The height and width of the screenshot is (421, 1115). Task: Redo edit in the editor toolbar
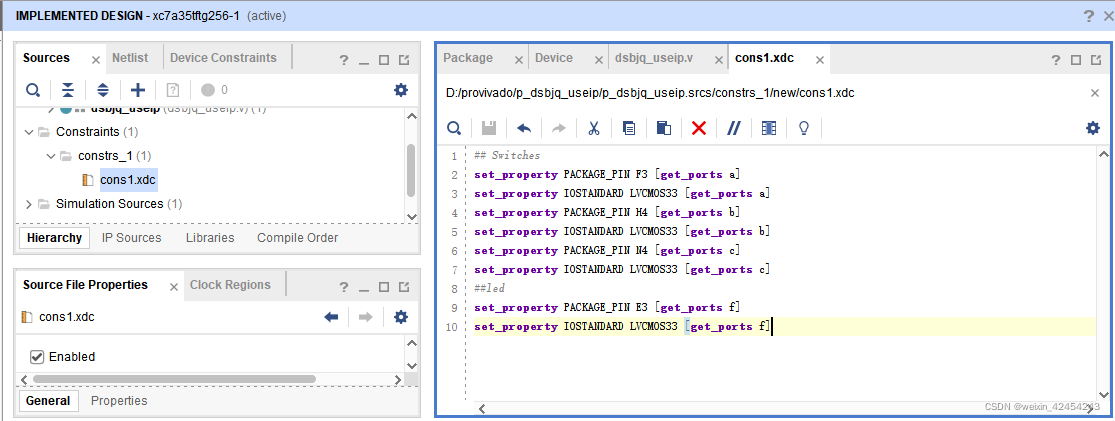[x=559, y=128]
